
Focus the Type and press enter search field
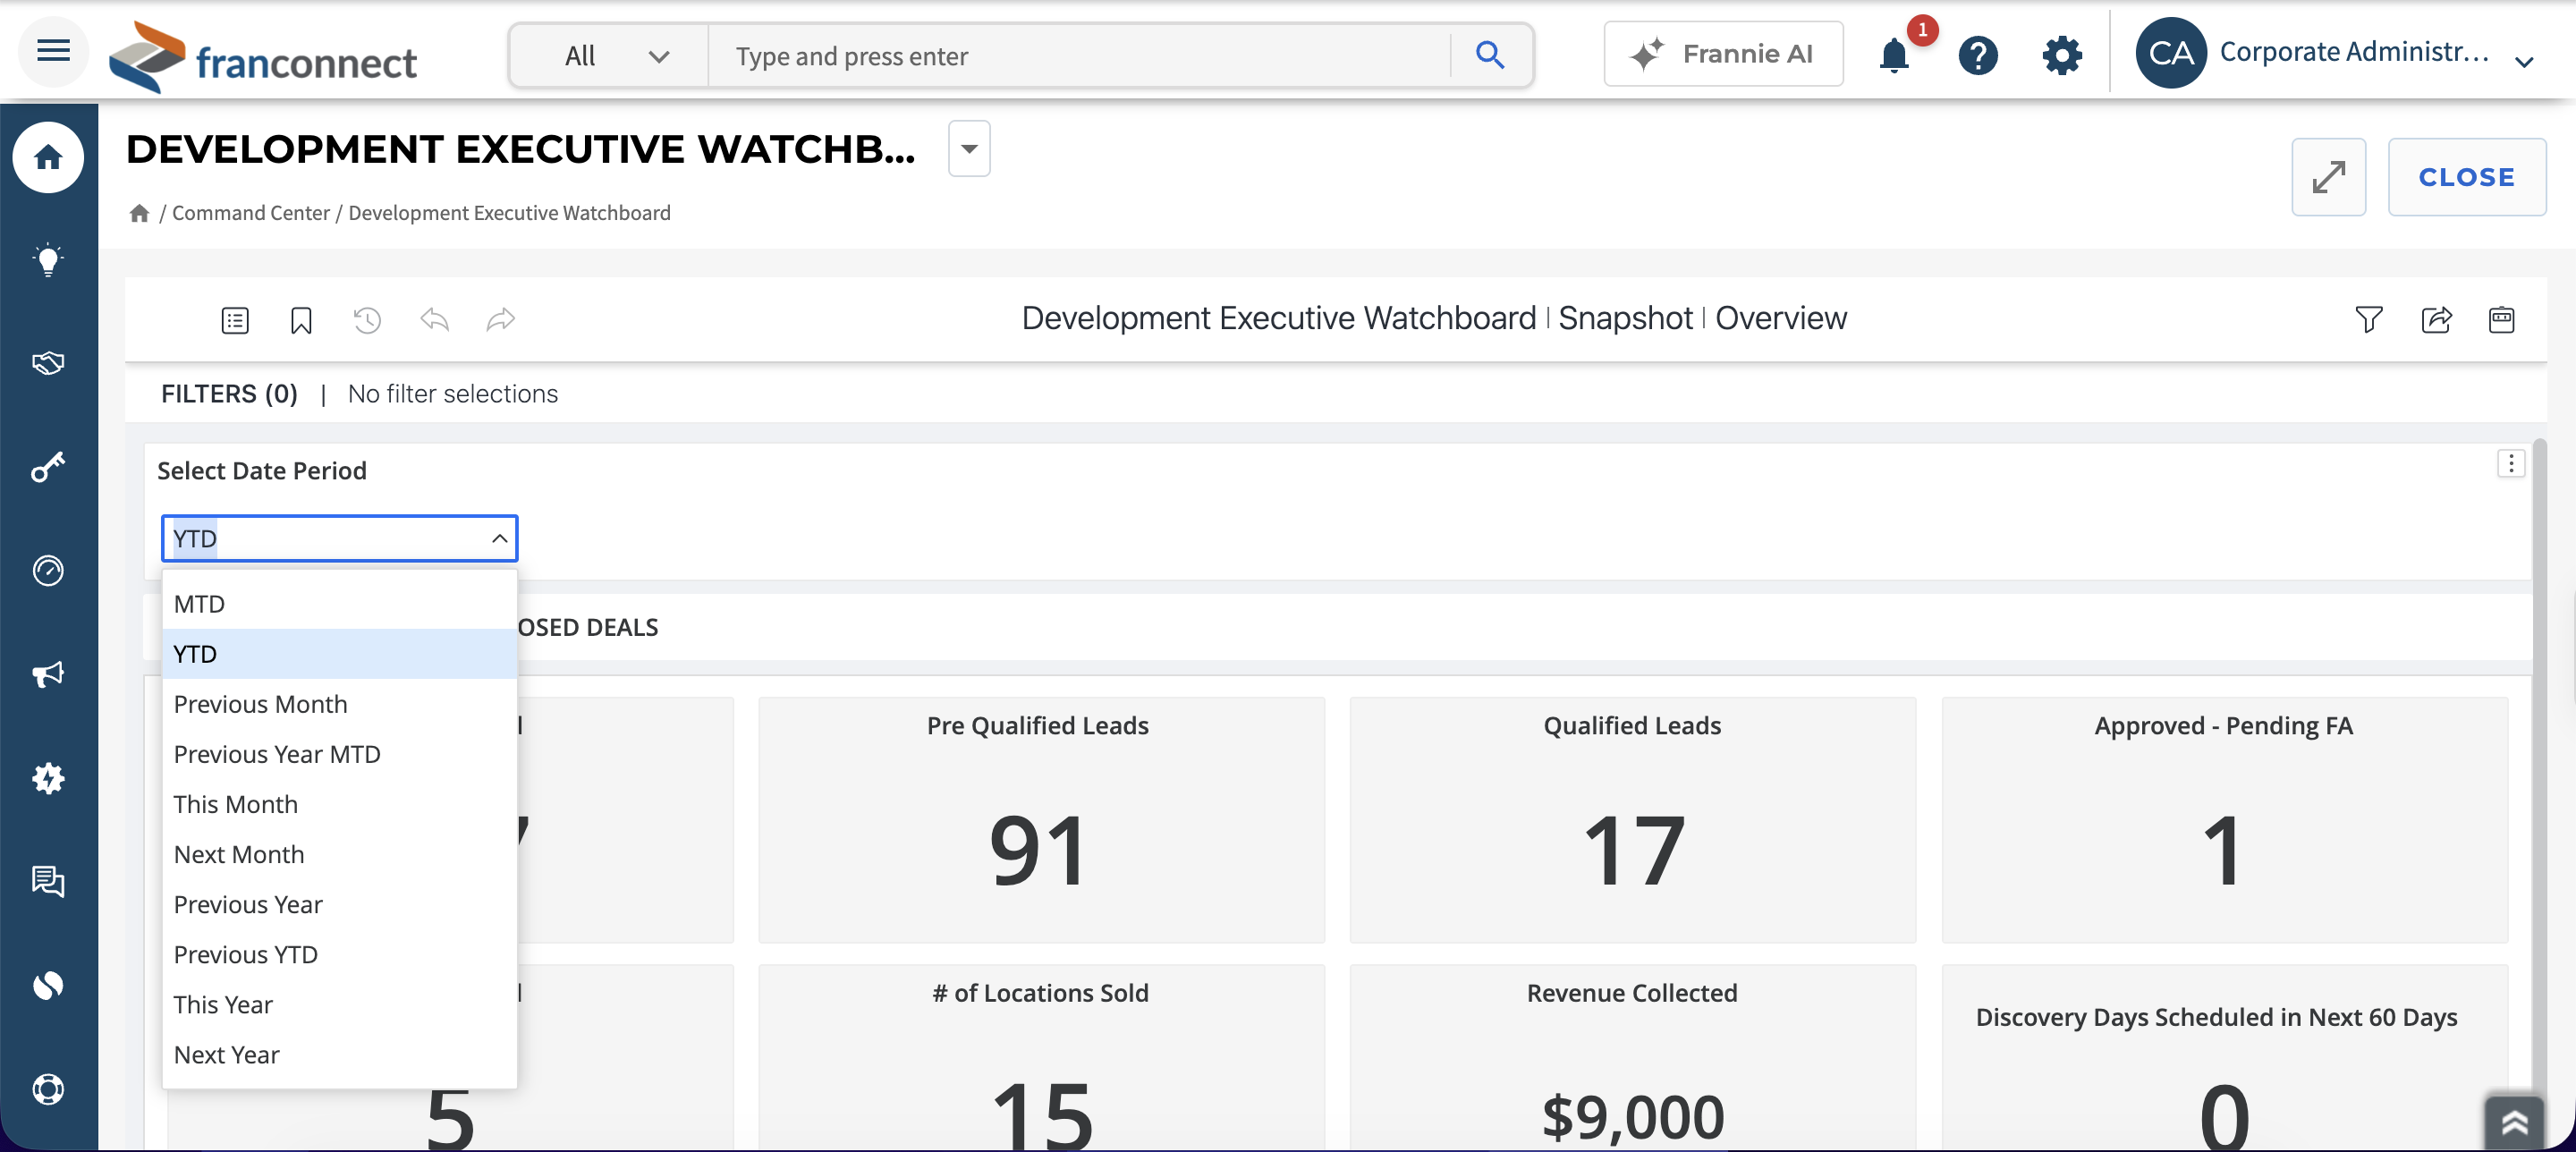click(x=1078, y=56)
